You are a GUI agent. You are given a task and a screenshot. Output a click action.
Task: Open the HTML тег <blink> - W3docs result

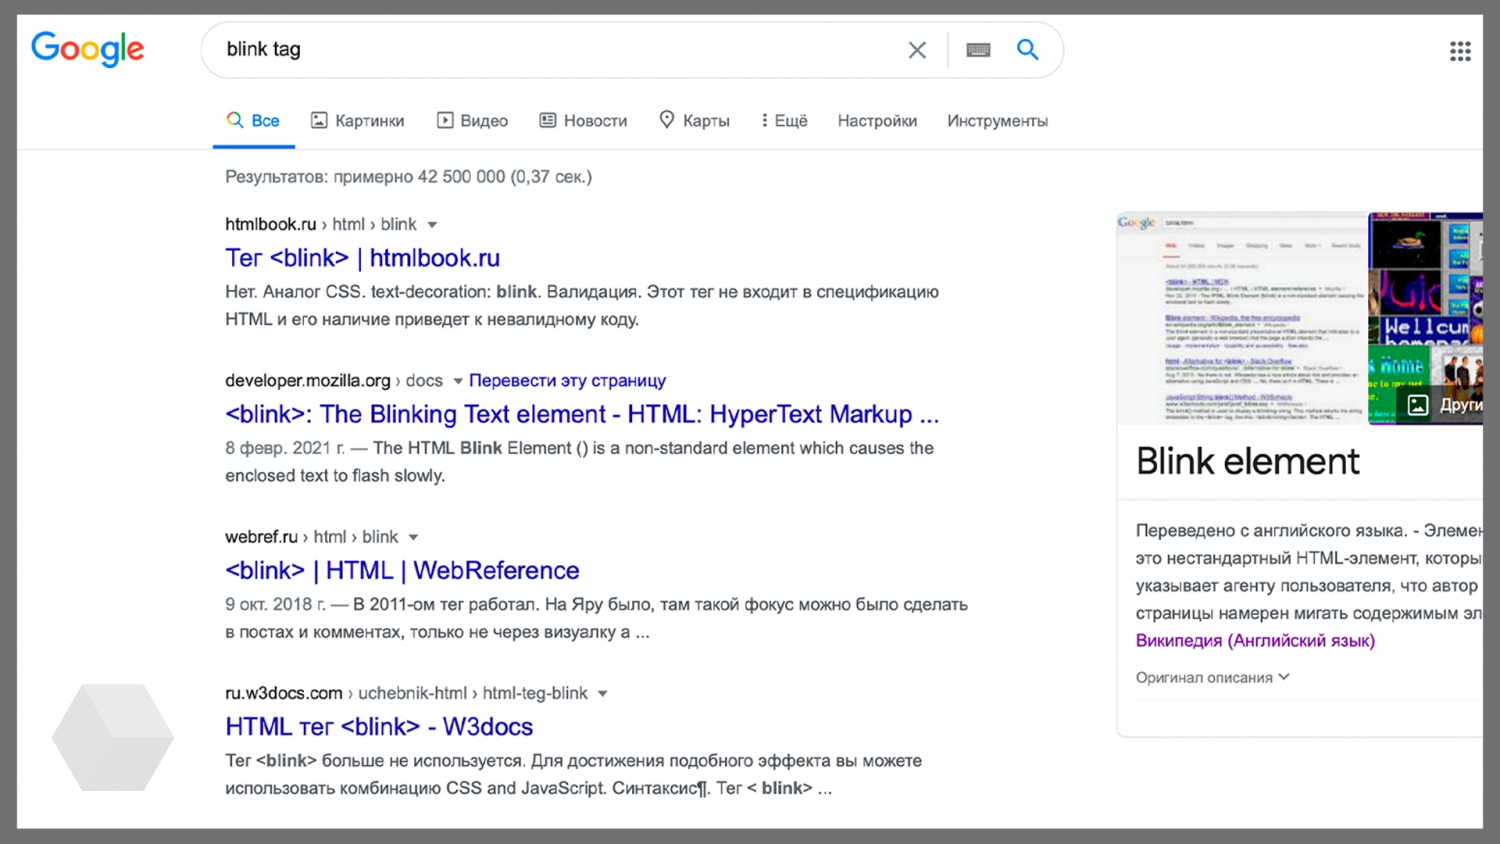(379, 727)
